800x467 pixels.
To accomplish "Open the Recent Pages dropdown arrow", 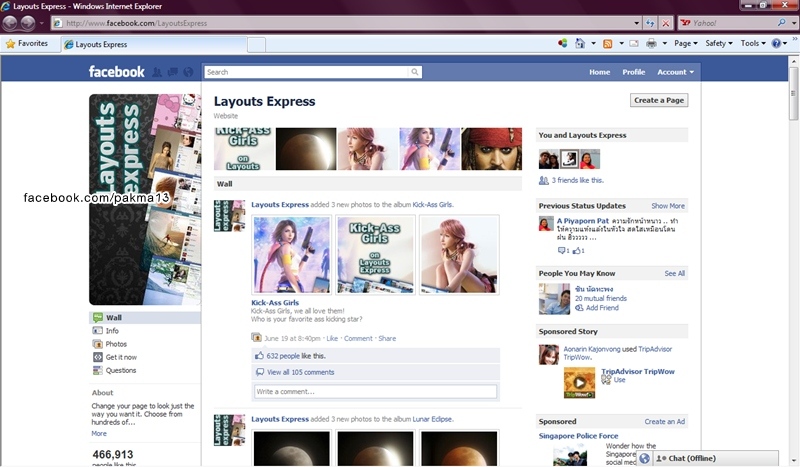I will [x=42, y=23].
